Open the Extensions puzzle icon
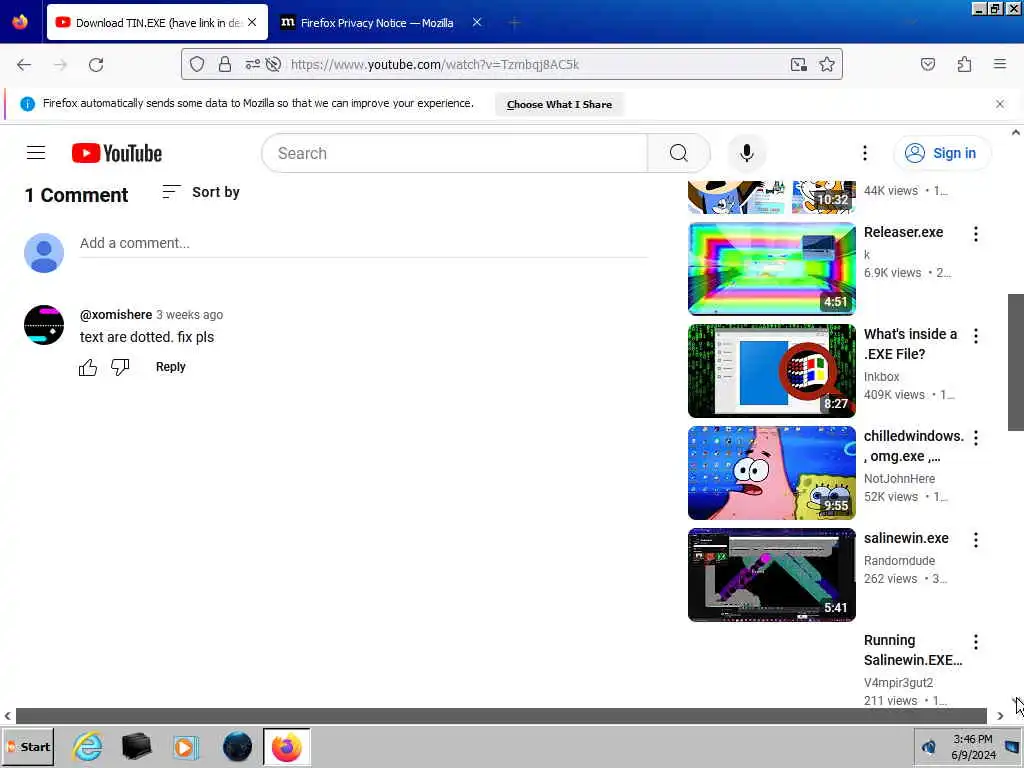The image size is (1024, 768). 964,64
